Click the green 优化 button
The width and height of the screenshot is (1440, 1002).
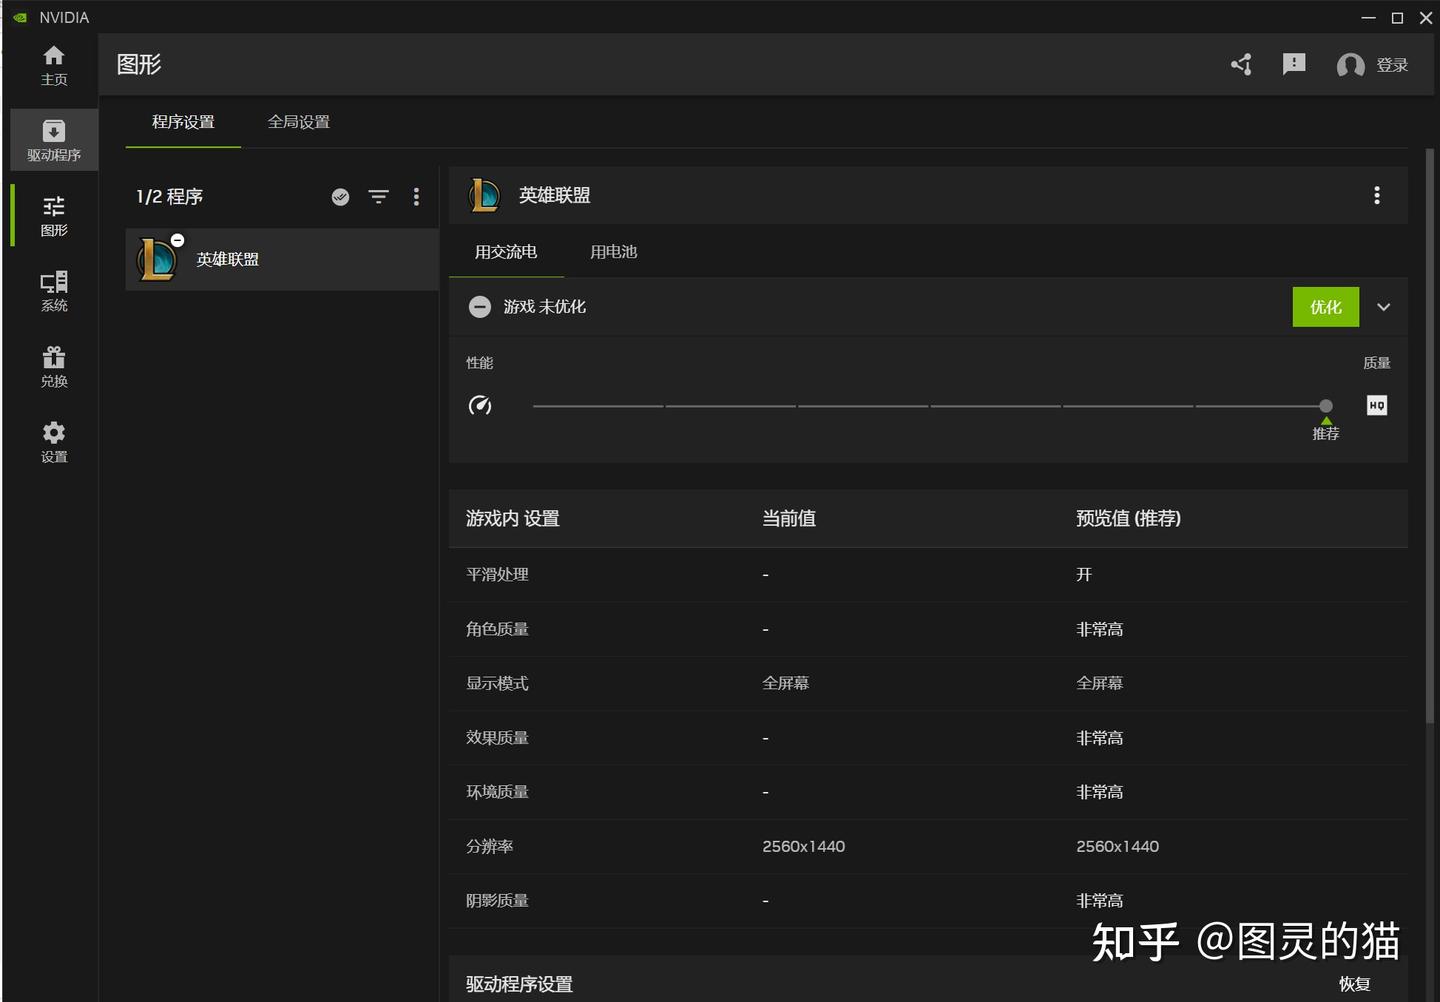1325,307
